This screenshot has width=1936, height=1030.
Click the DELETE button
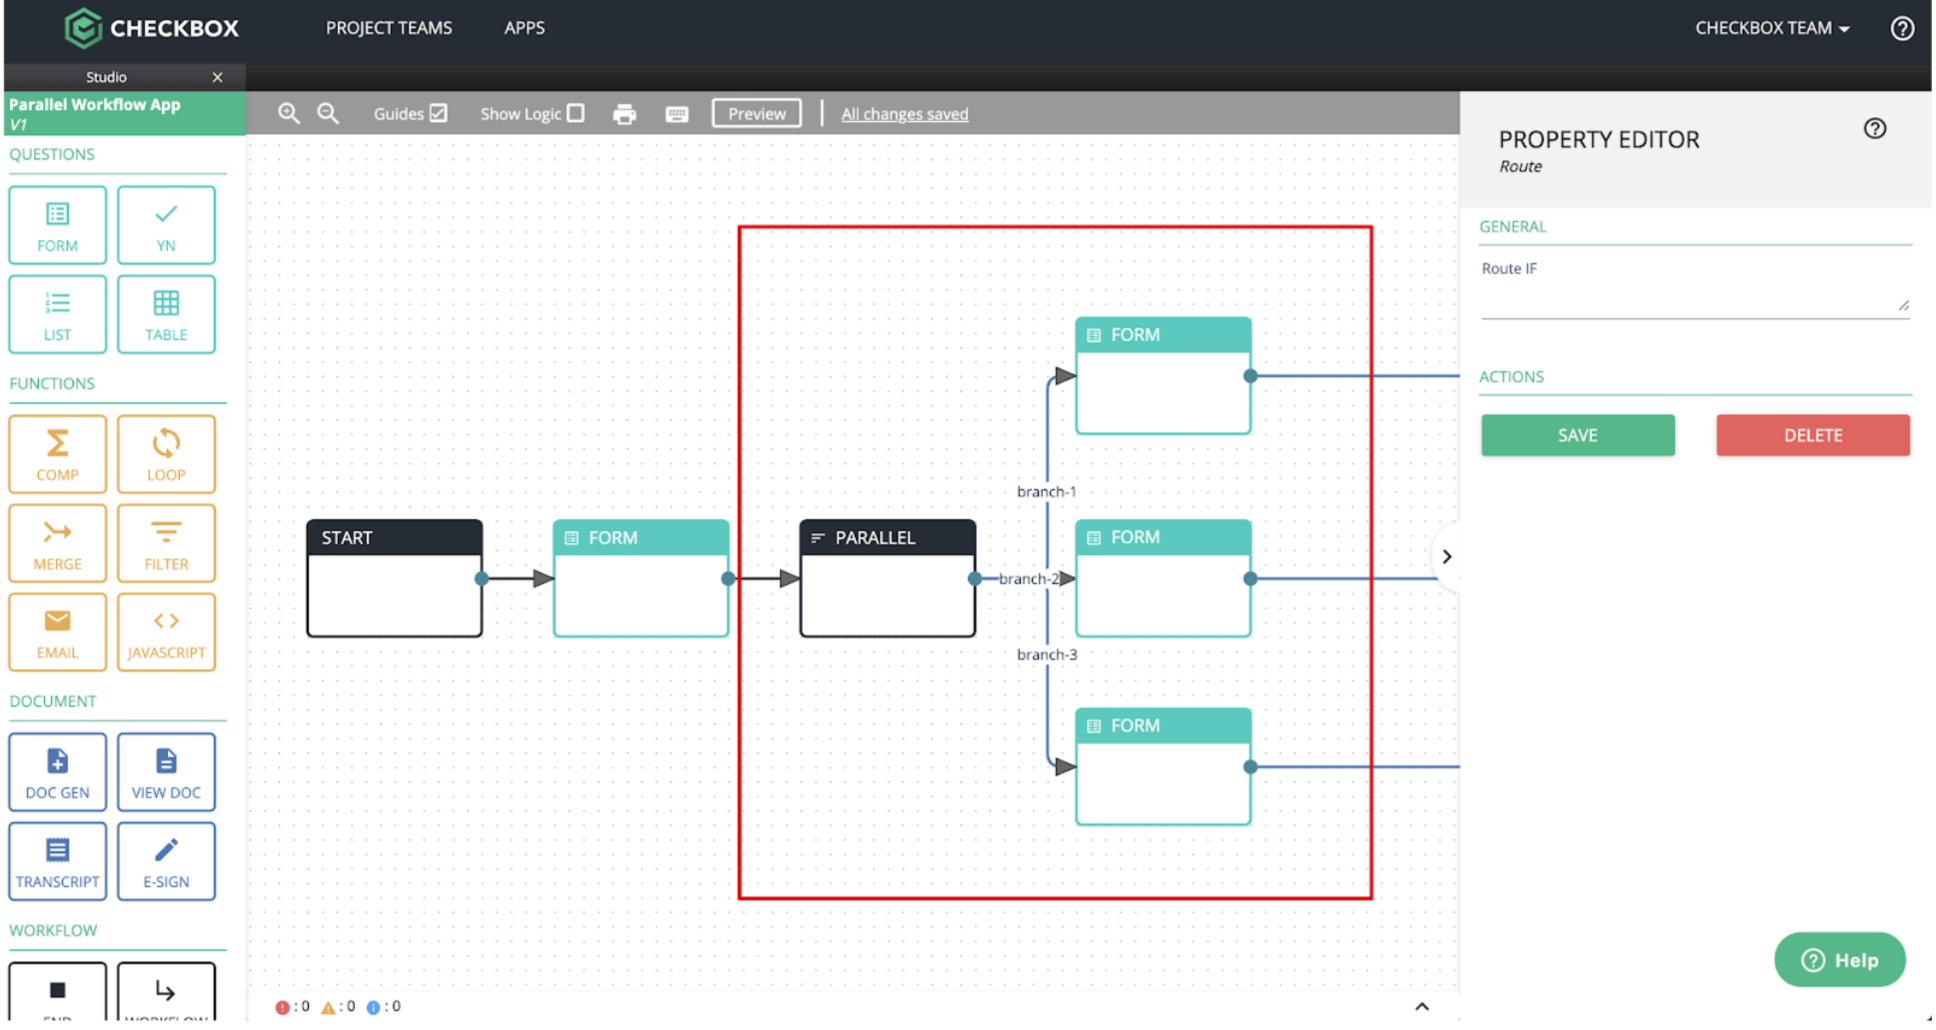click(x=1812, y=435)
